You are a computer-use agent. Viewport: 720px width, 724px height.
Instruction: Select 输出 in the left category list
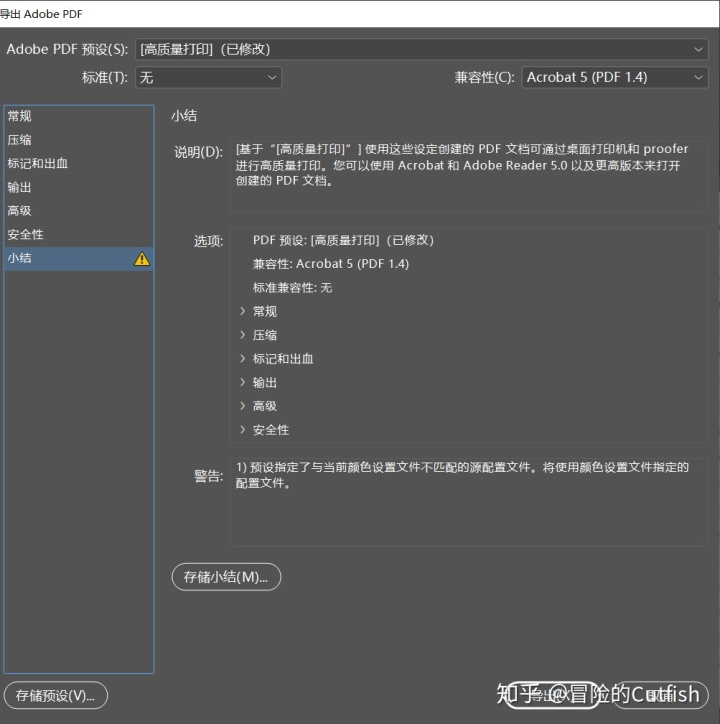(x=79, y=187)
